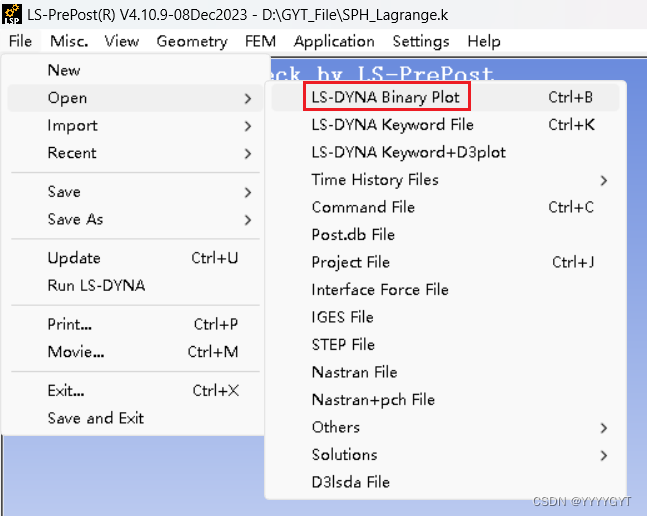Expand the Save As submenu
647x516 pixels.
pyautogui.click(x=135, y=219)
